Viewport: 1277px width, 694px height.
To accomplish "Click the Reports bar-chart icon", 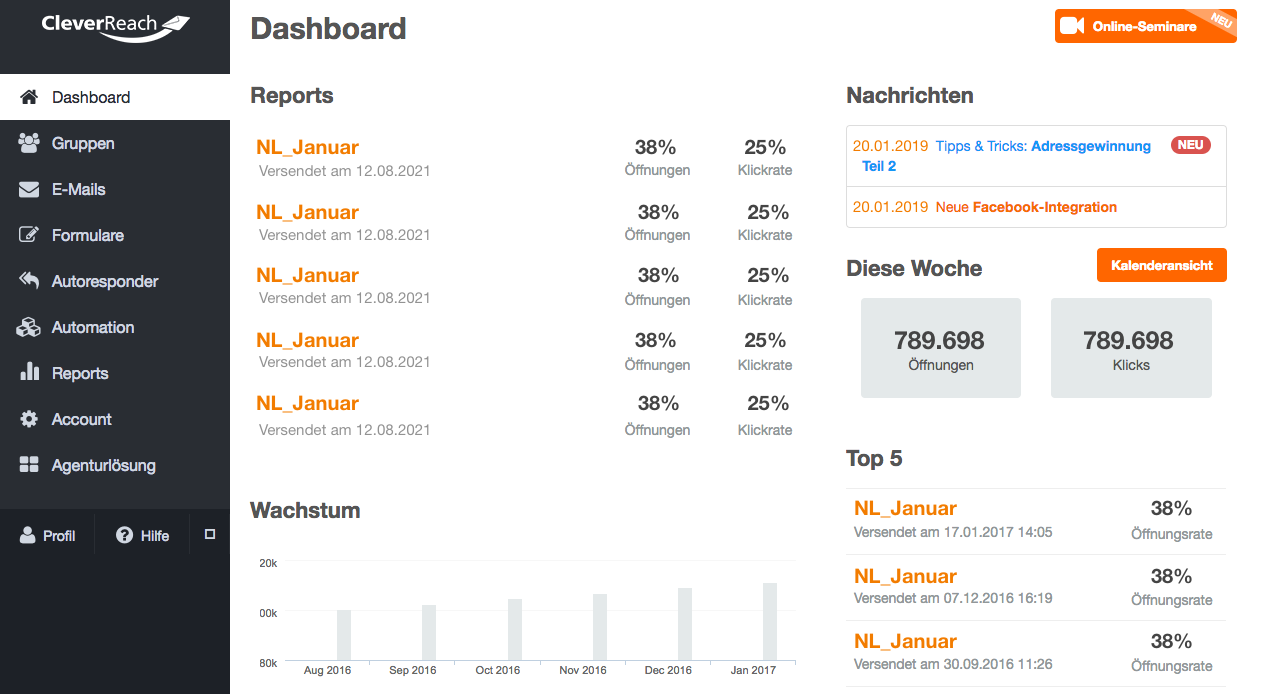I will (x=29, y=373).
